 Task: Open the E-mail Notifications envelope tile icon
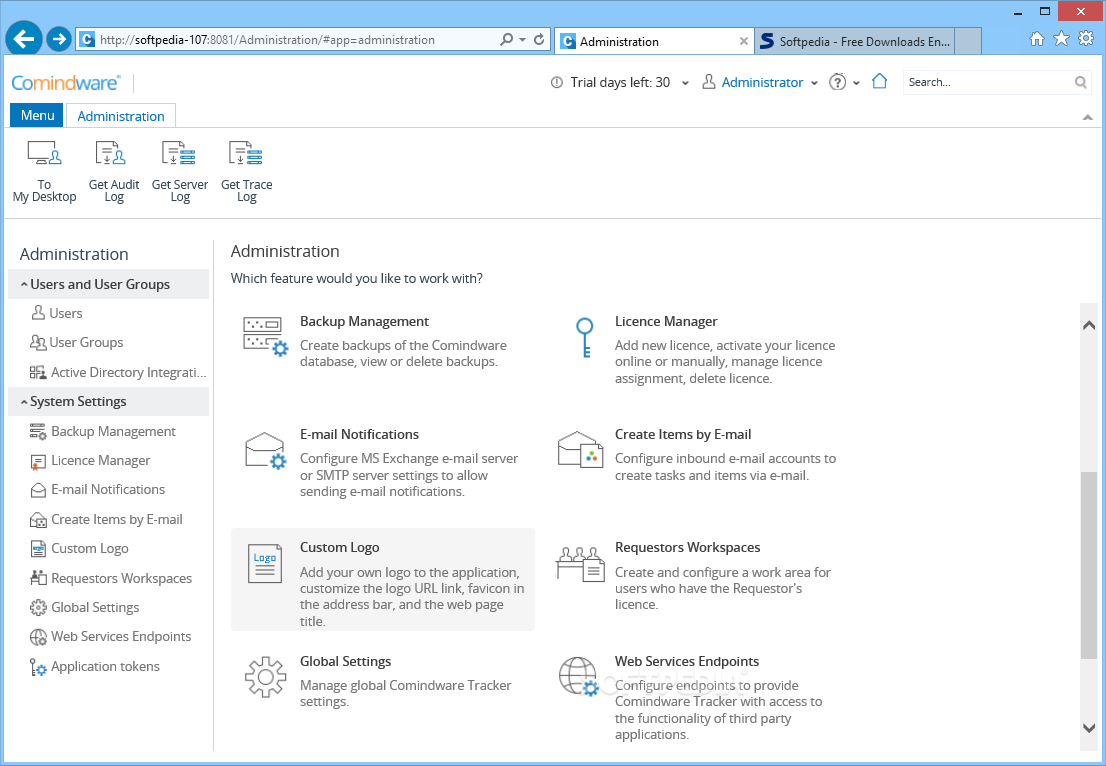pos(265,450)
